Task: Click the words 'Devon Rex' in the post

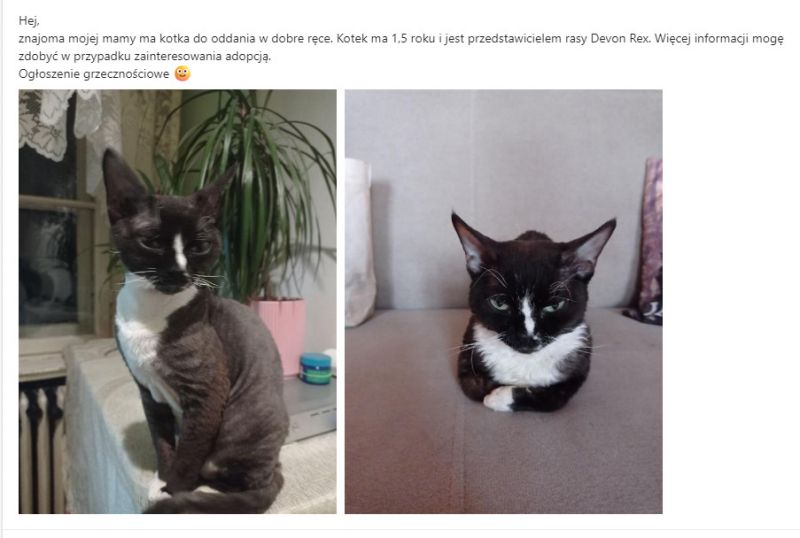Action: pyautogui.click(x=619, y=38)
